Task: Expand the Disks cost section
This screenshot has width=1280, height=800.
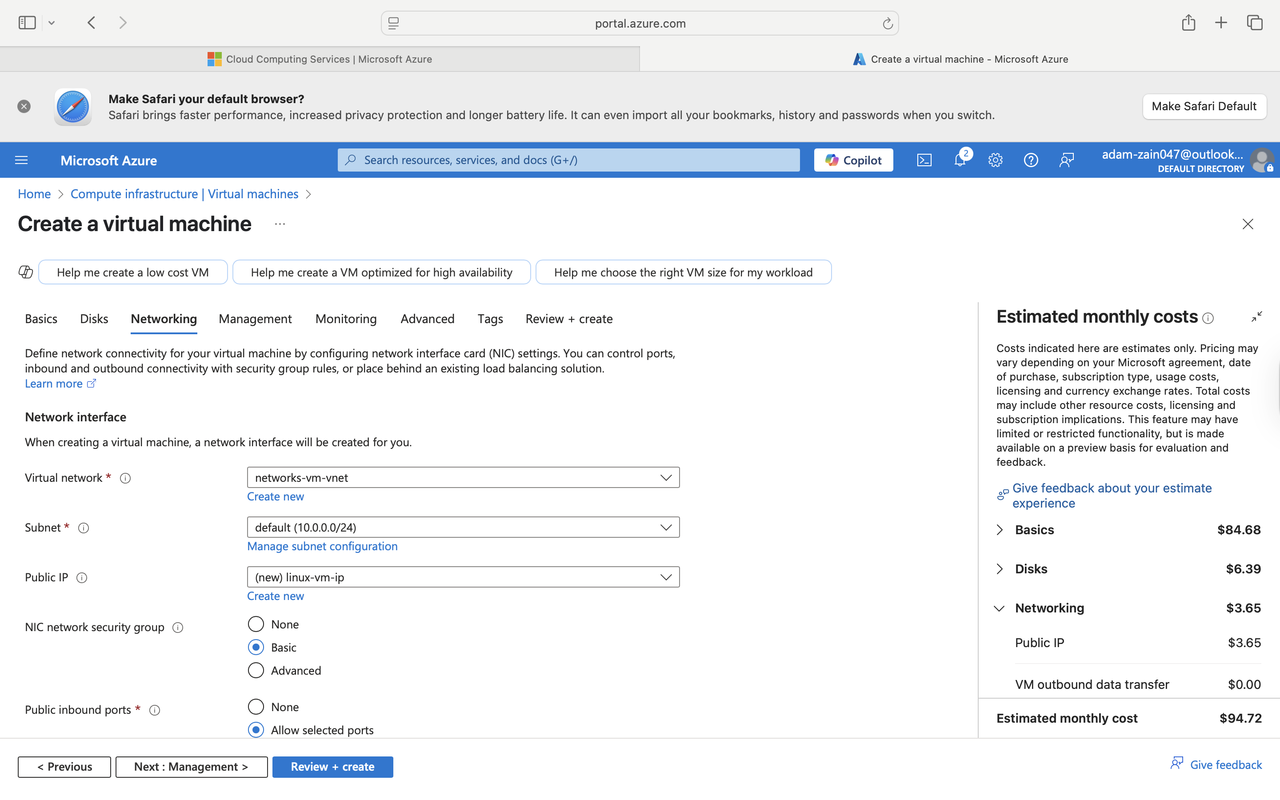Action: [1000, 569]
